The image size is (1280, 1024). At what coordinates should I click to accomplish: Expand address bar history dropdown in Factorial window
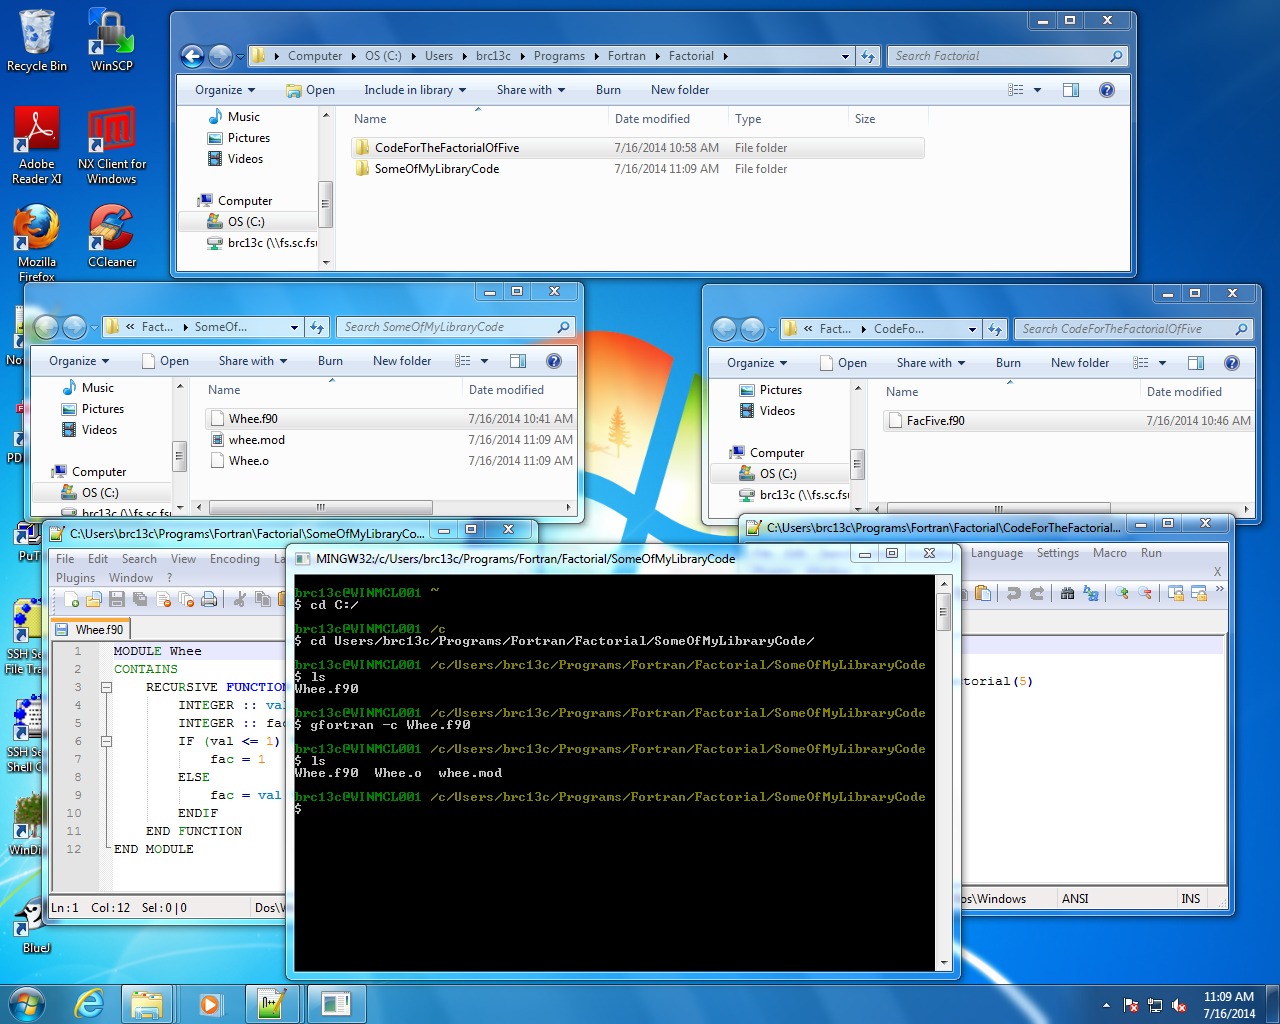pos(845,57)
